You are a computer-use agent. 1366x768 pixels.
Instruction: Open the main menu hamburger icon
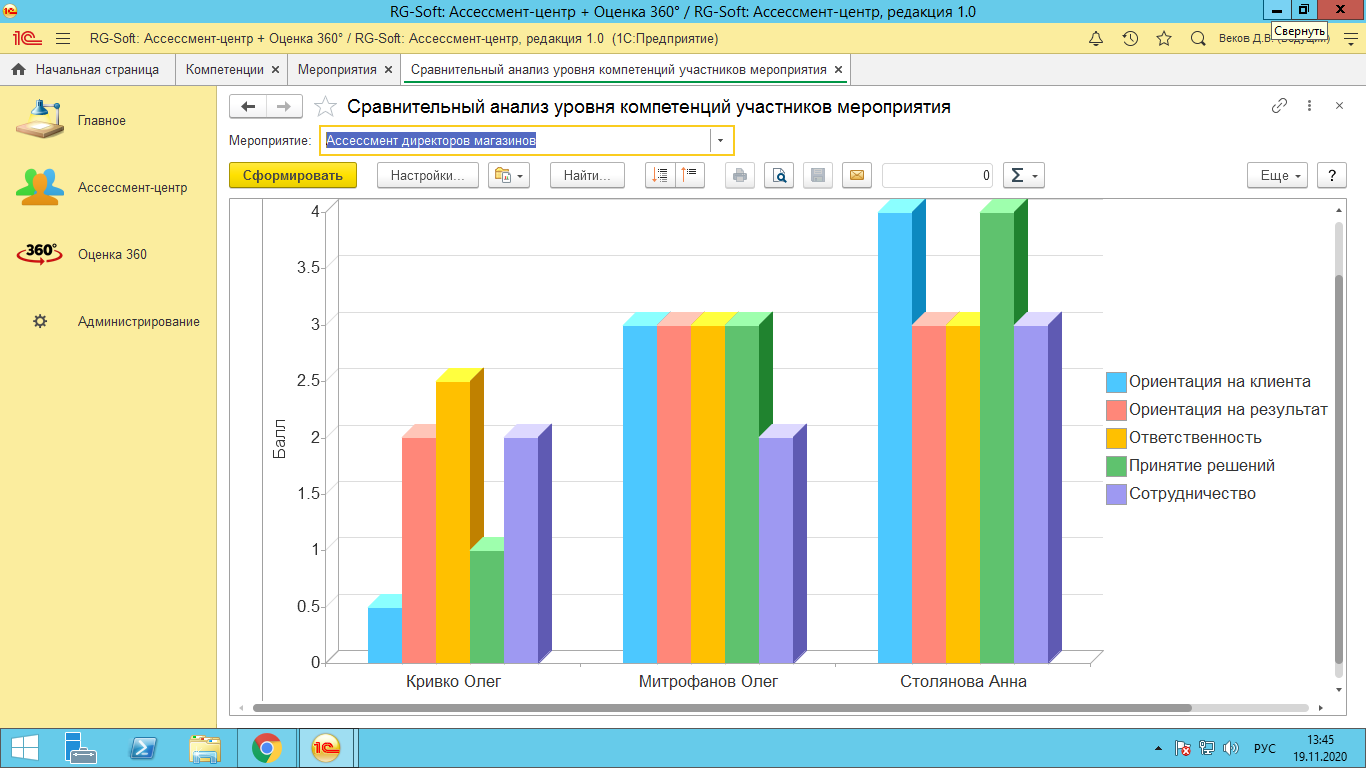(x=63, y=39)
